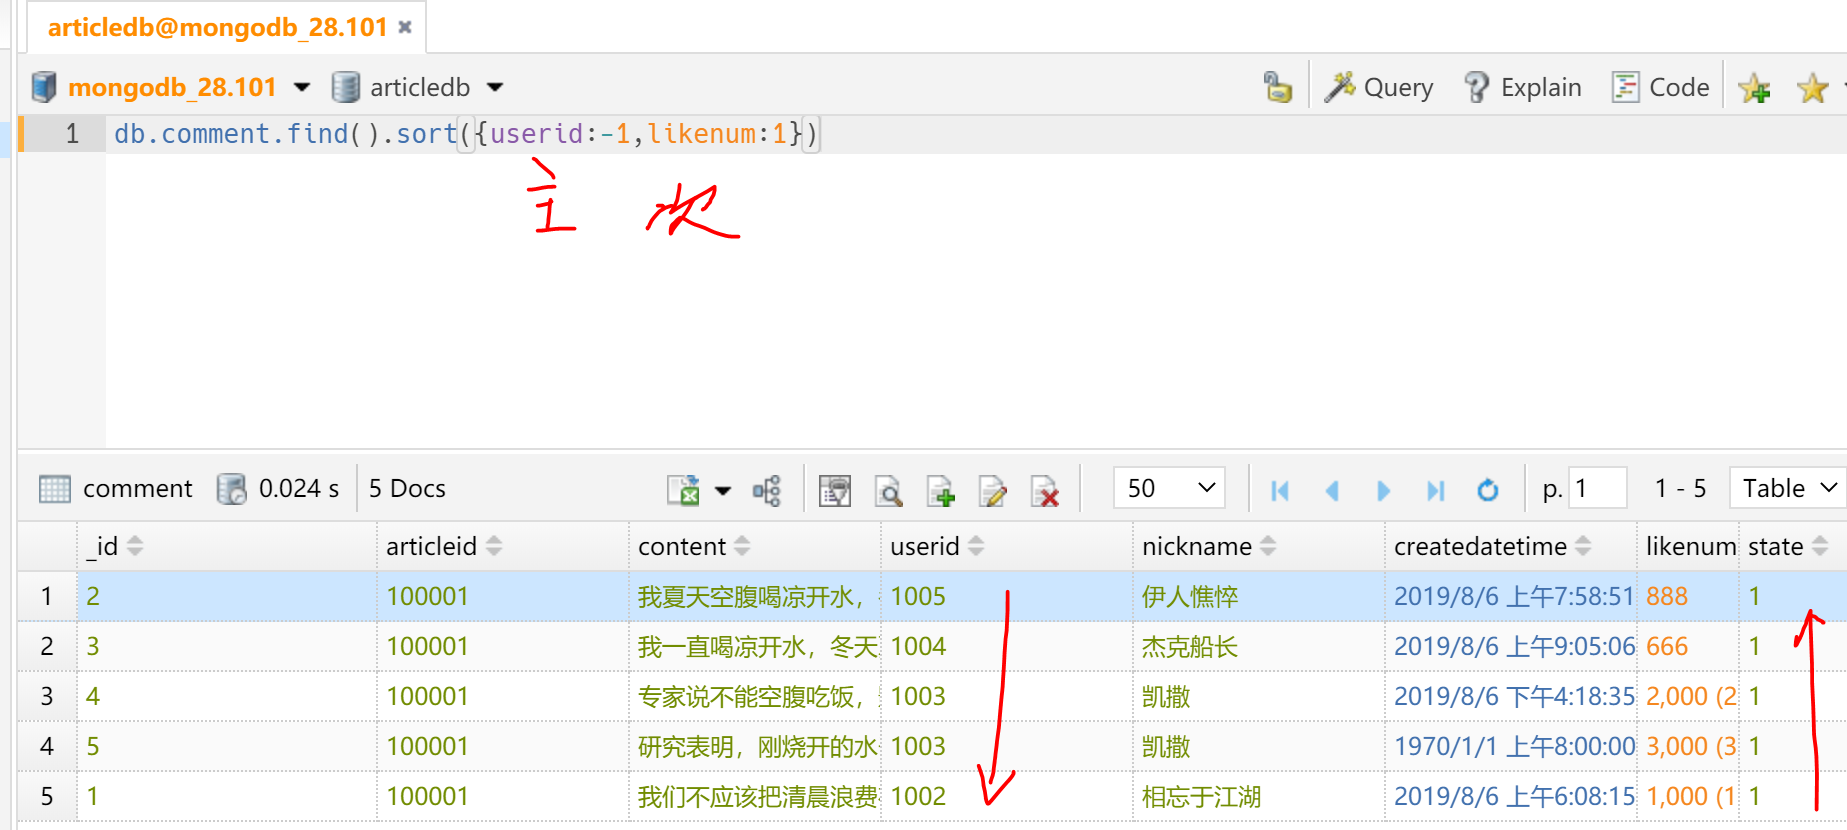The image size is (1847, 830).
Task: Click the Explain button
Action: [1523, 88]
